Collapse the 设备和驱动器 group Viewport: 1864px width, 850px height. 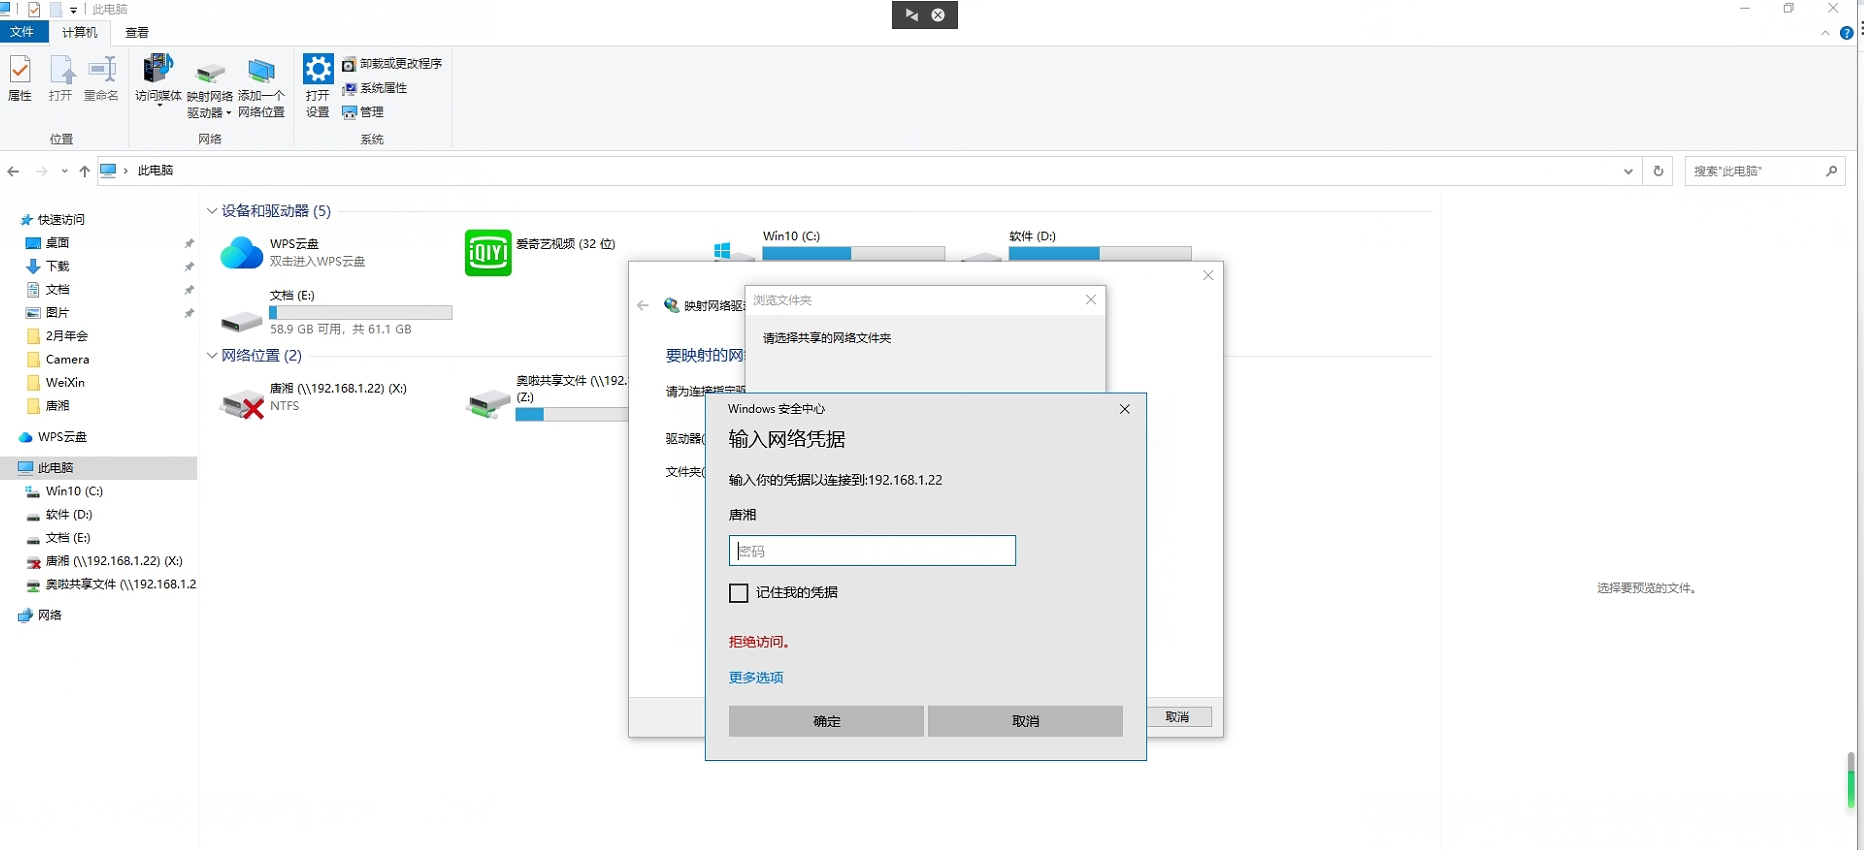coord(212,211)
